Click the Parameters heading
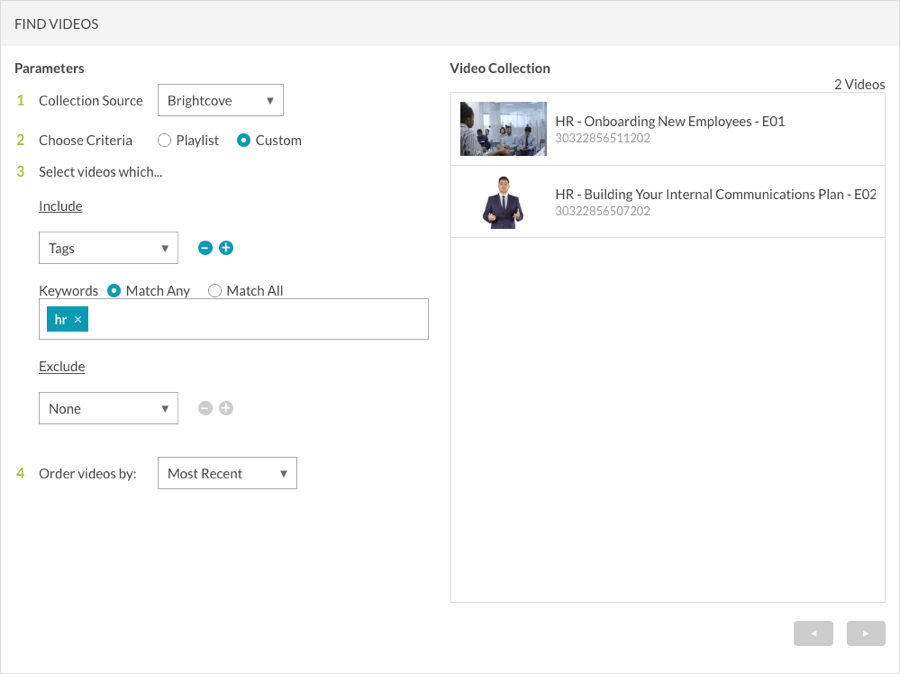 point(49,68)
